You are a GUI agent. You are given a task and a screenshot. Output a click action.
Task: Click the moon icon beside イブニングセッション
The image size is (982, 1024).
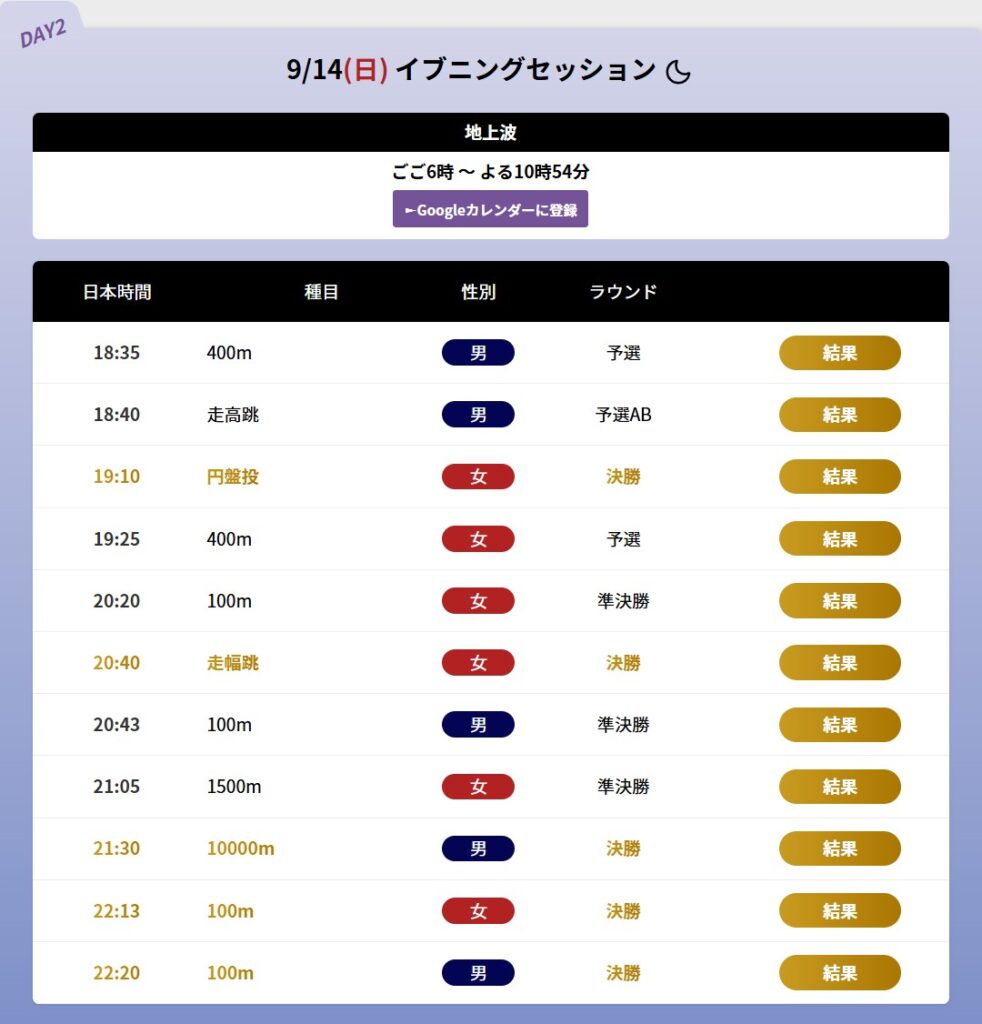click(x=678, y=71)
